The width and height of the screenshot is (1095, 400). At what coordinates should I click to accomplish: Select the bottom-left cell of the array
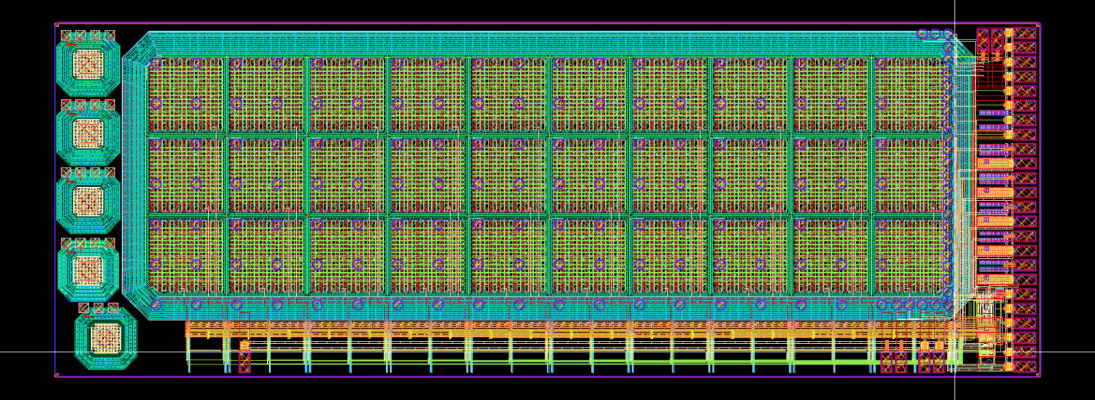pos(186,256)
